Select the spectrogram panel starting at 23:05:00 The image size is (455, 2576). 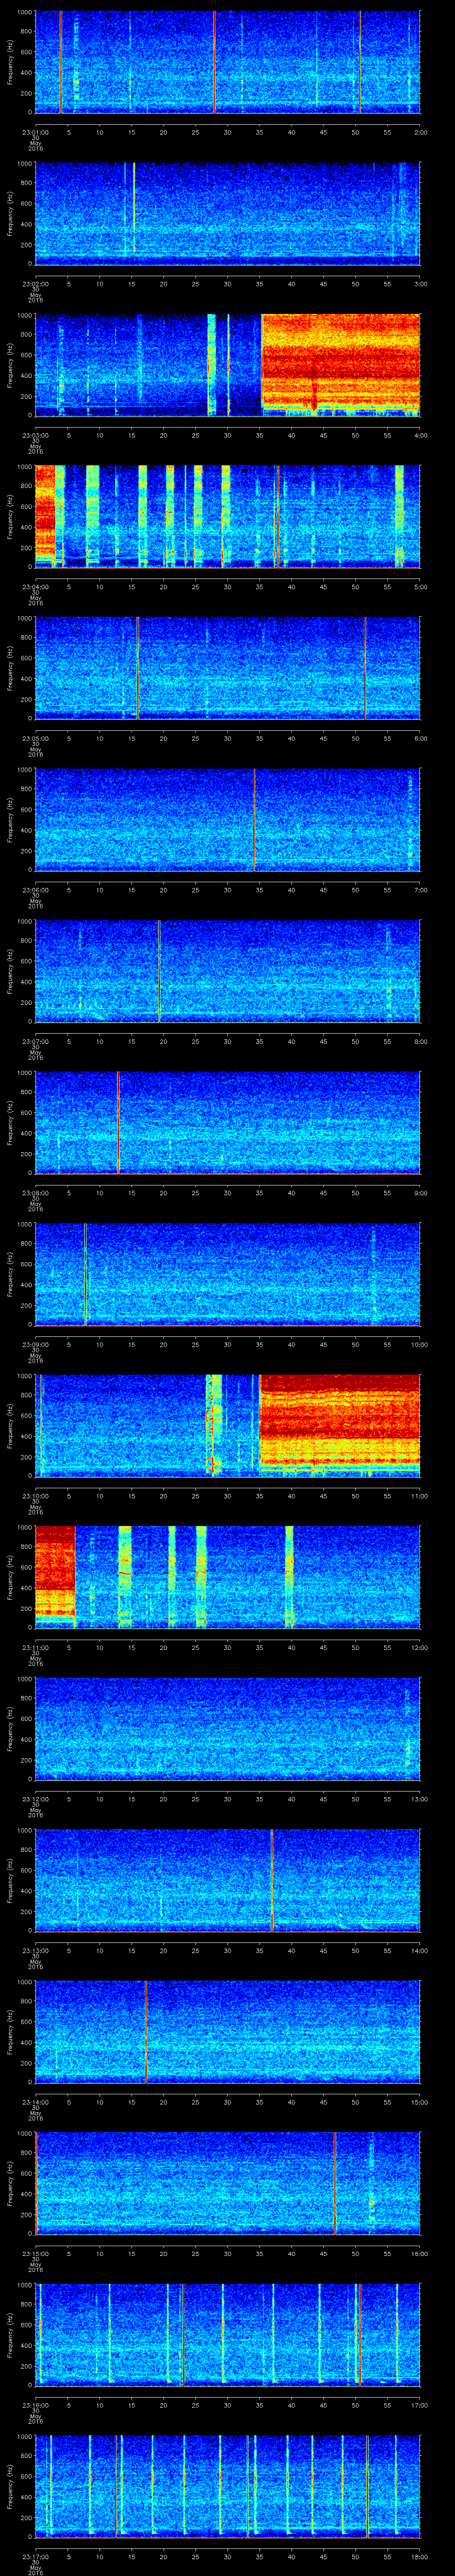click(x=228, y=668)
